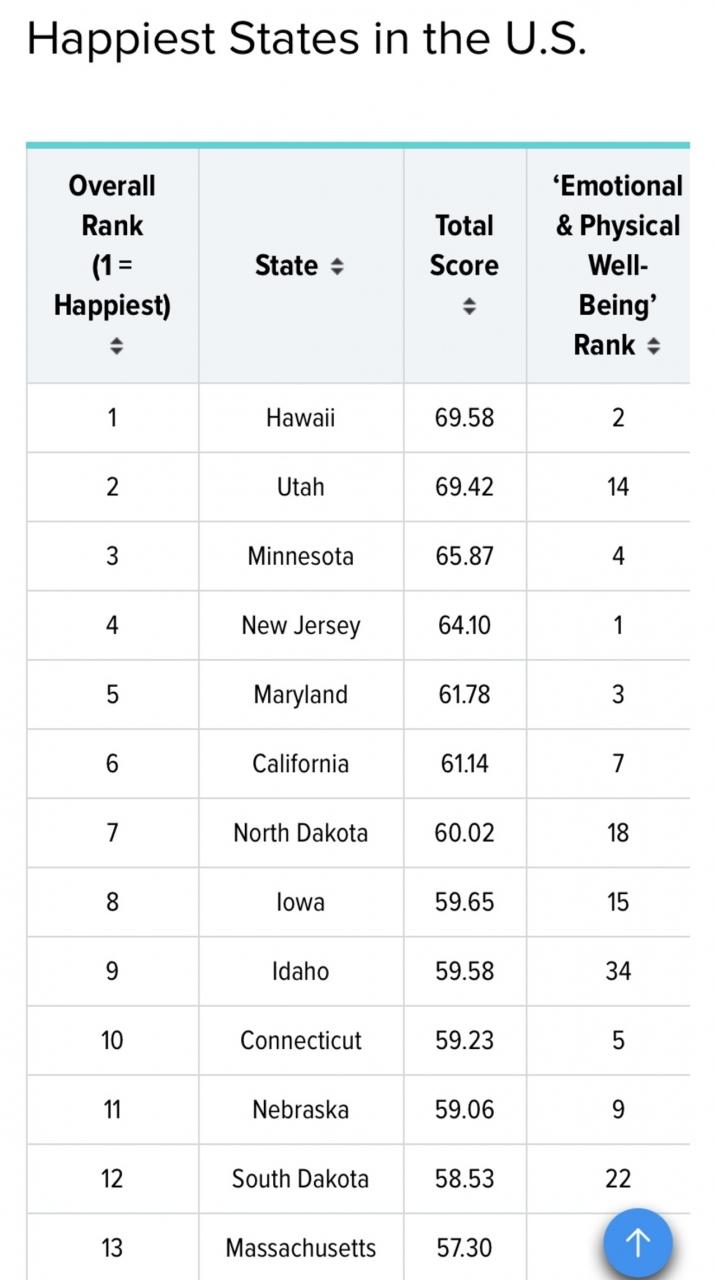The width and height of the screenshot is (716, 1280).
Task: Click the Happiest States in the U.S. heading
Action: point(306,40)
